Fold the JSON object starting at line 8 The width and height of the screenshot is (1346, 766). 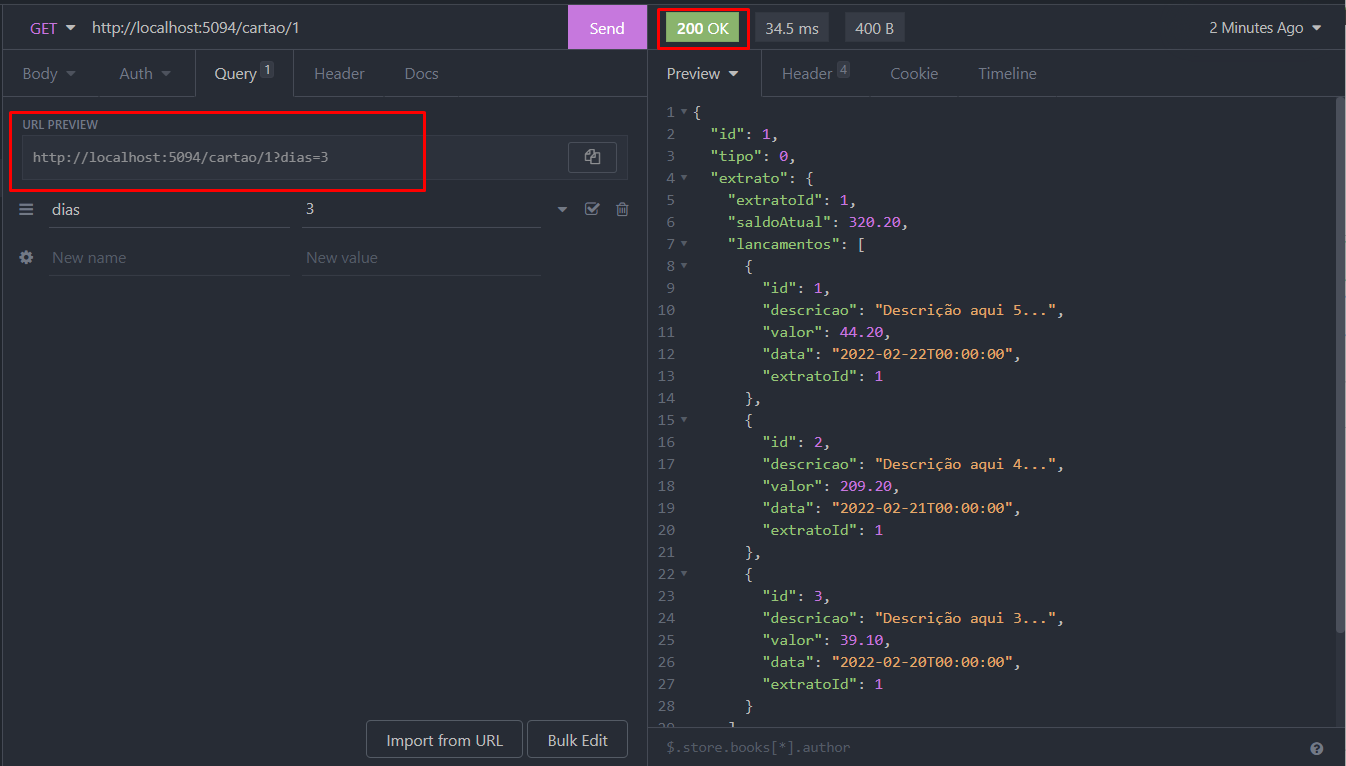click(x=684, y=266)
